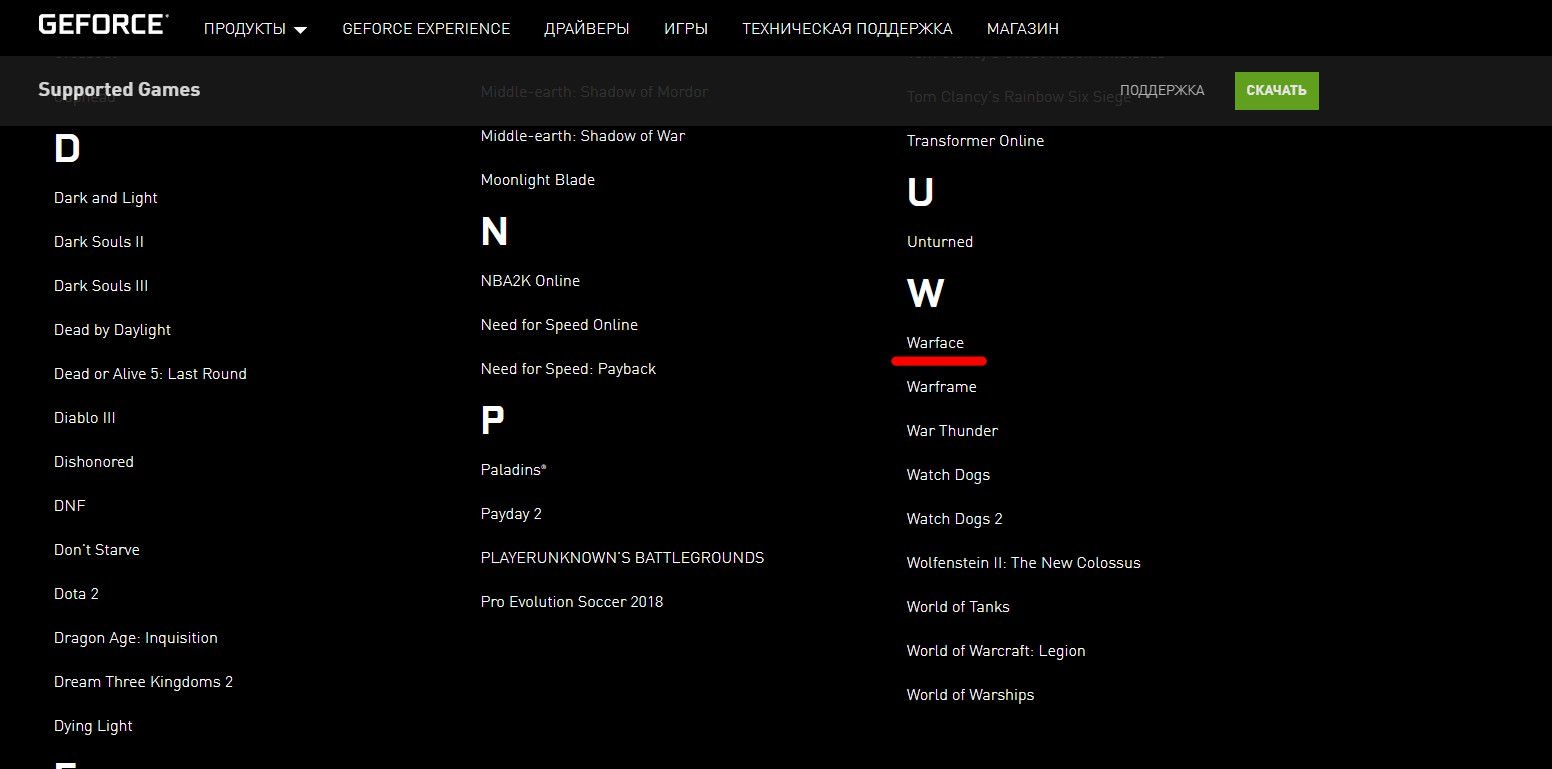This screenshot has width=1552, height=769.
Task: Open the GEFORCE EXPERIENCE menu item
Action: click(x=426, y=29)
